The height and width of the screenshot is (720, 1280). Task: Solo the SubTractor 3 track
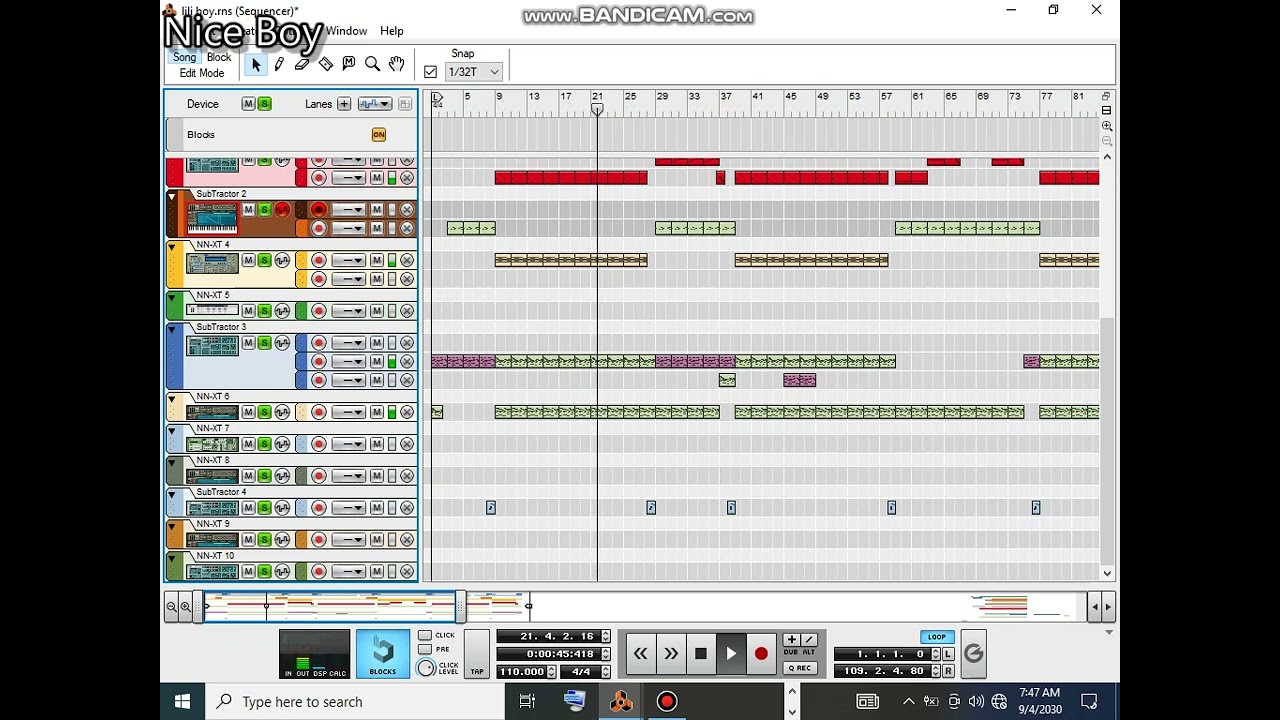click(264, 343)
